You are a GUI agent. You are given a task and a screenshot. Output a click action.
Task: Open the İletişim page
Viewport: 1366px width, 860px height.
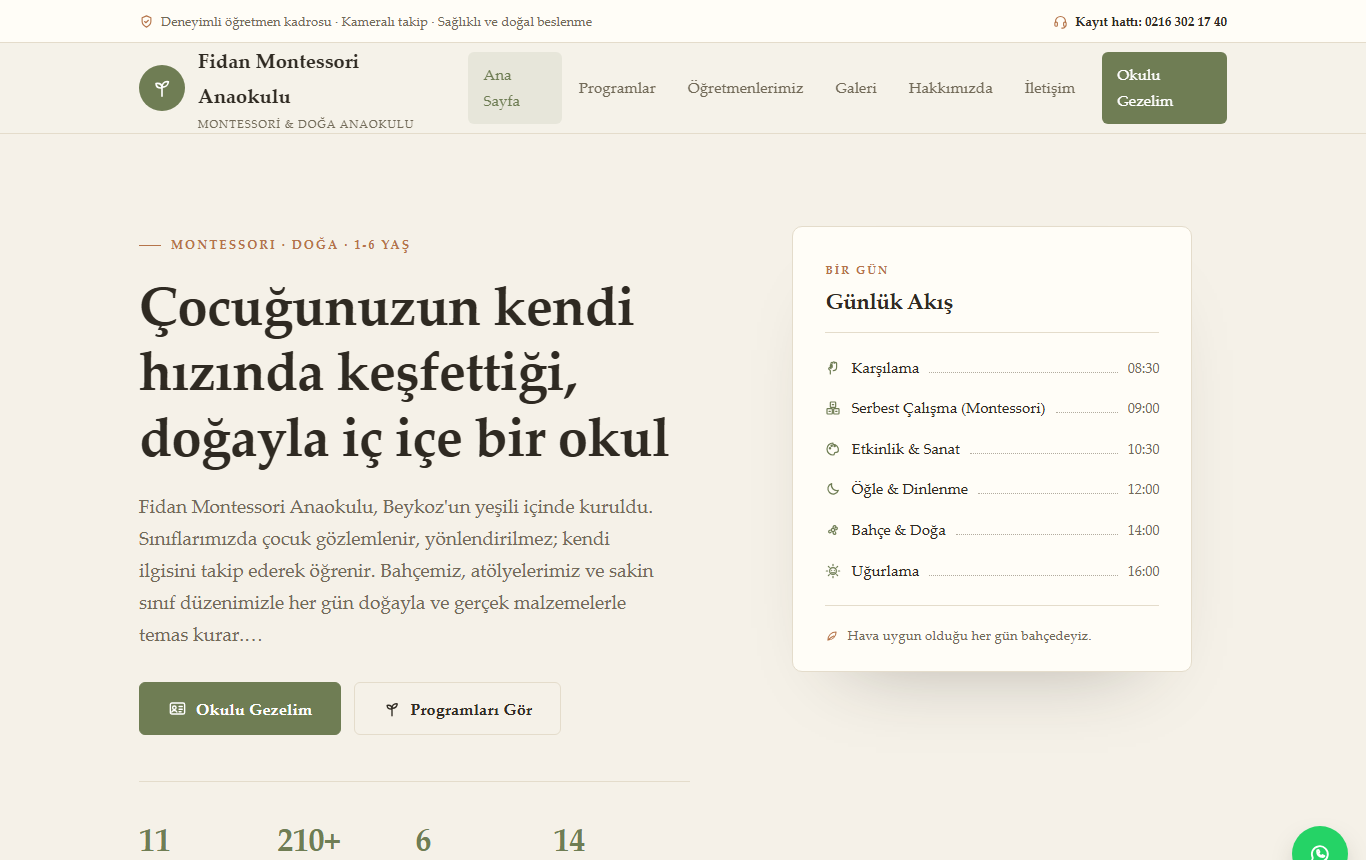(1050, 88)
